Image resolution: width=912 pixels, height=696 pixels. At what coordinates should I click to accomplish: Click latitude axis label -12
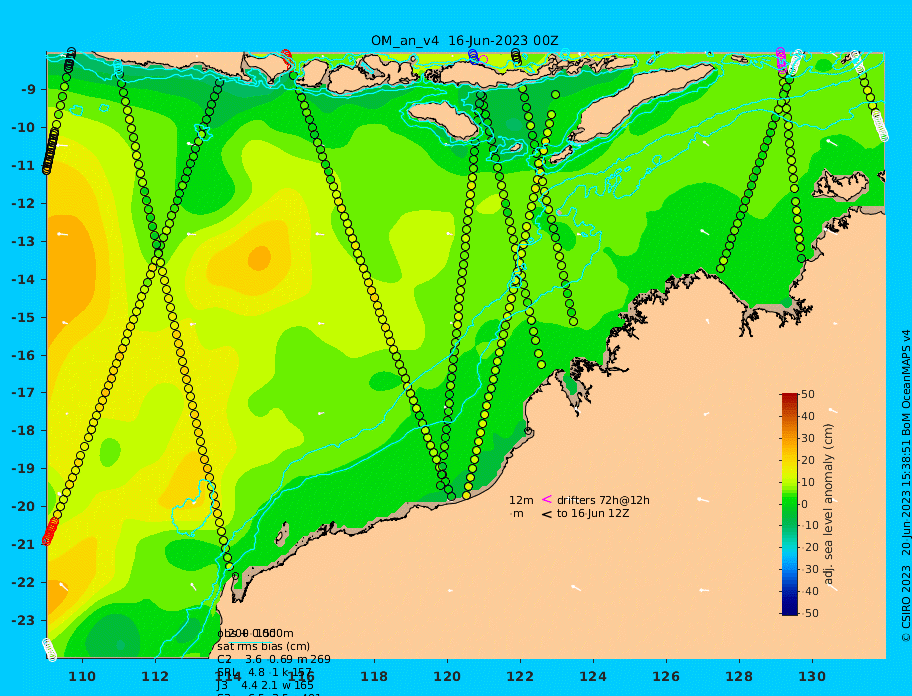(23, 204)
